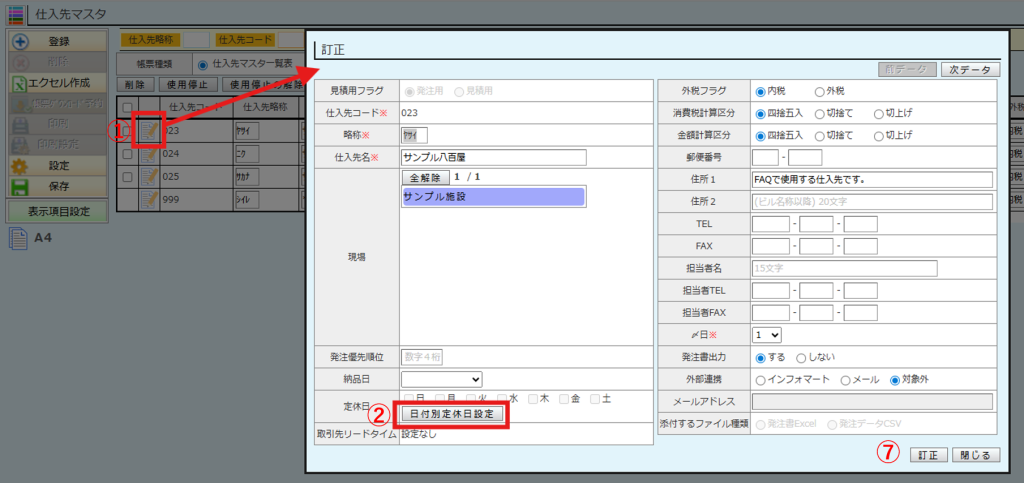Select サンプル施設 in the 現場 list
The image size is (1024, 483).
click(x=492, y=197)
